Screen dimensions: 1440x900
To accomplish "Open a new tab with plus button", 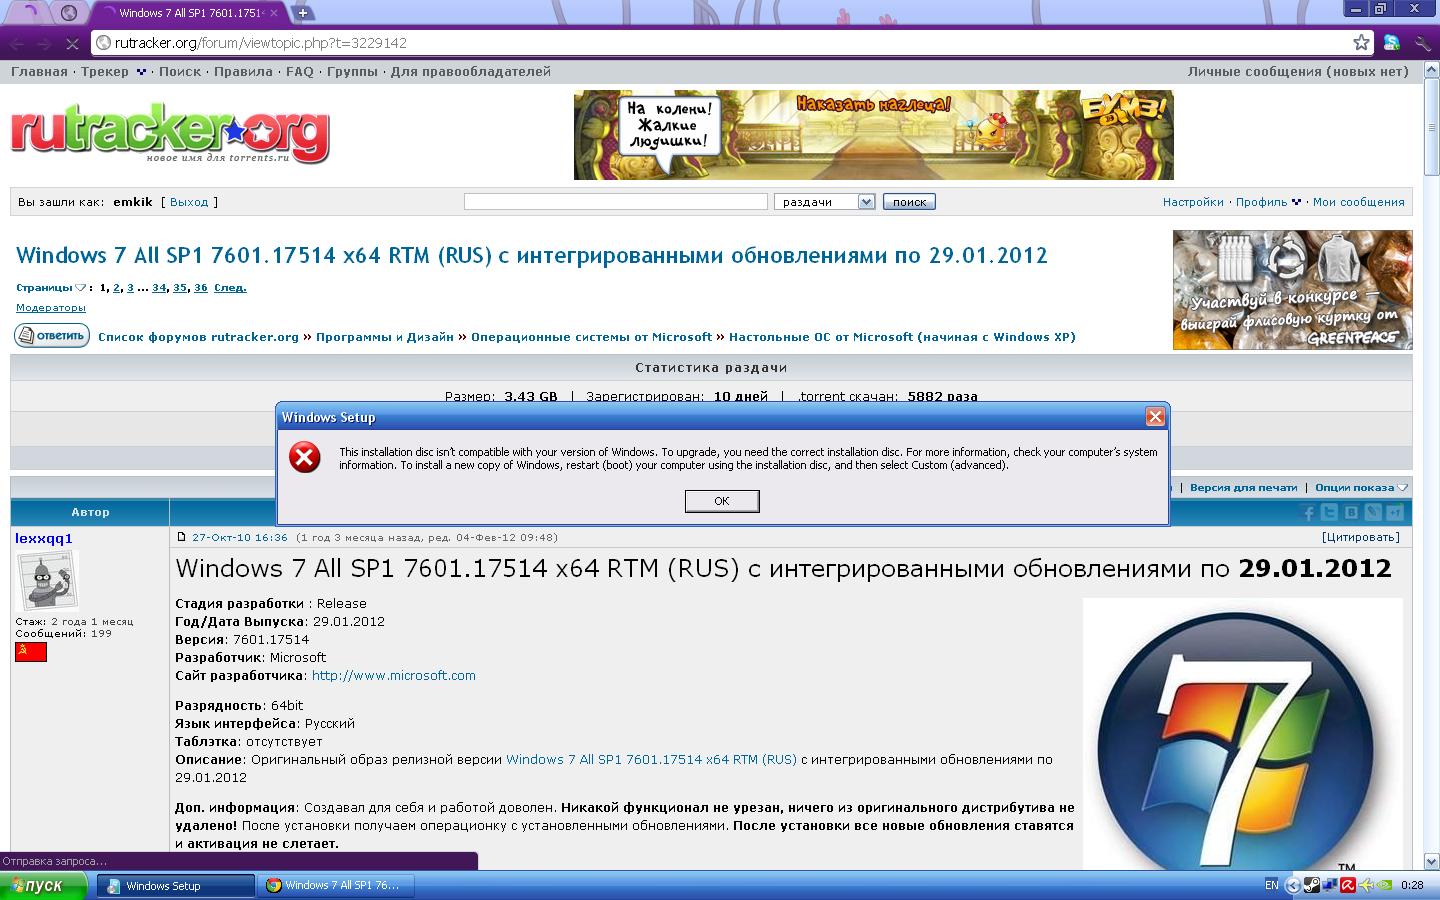I will click(303, 13).
